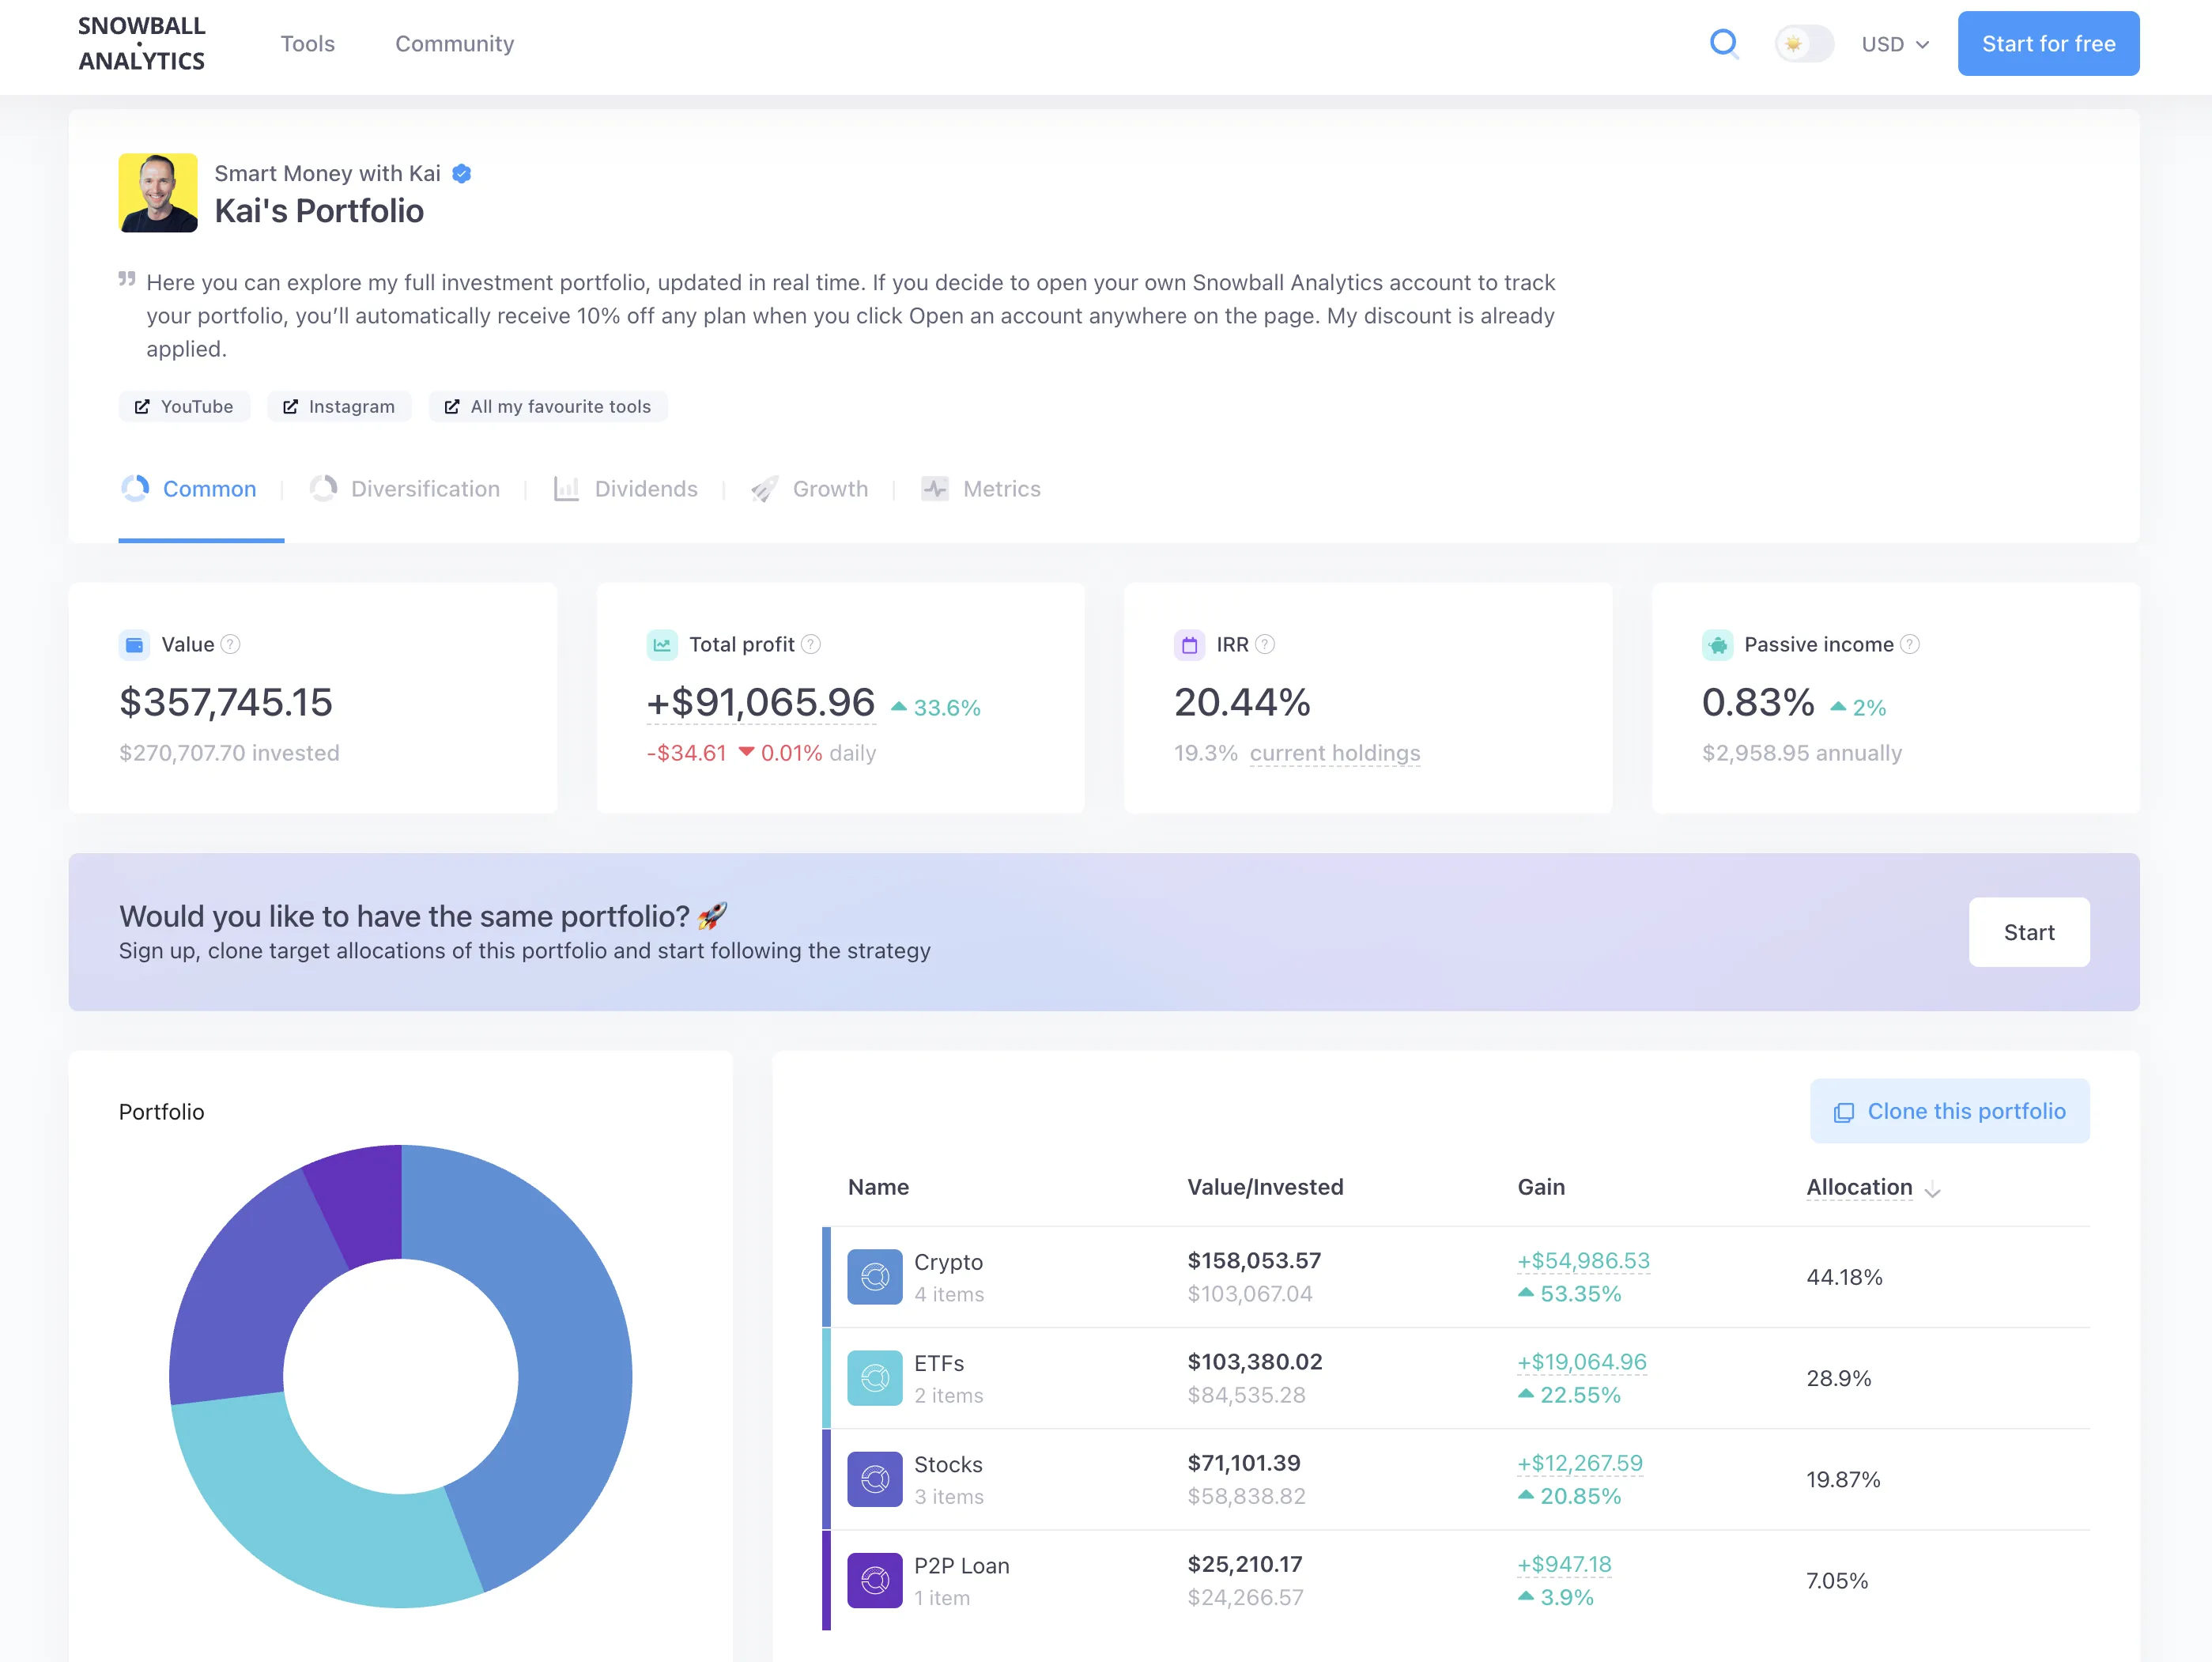Viewport: 2212px width, 1662px height.
Task: Toggle sort order on the Allocation column
Action: [x=1934, y=1190]
